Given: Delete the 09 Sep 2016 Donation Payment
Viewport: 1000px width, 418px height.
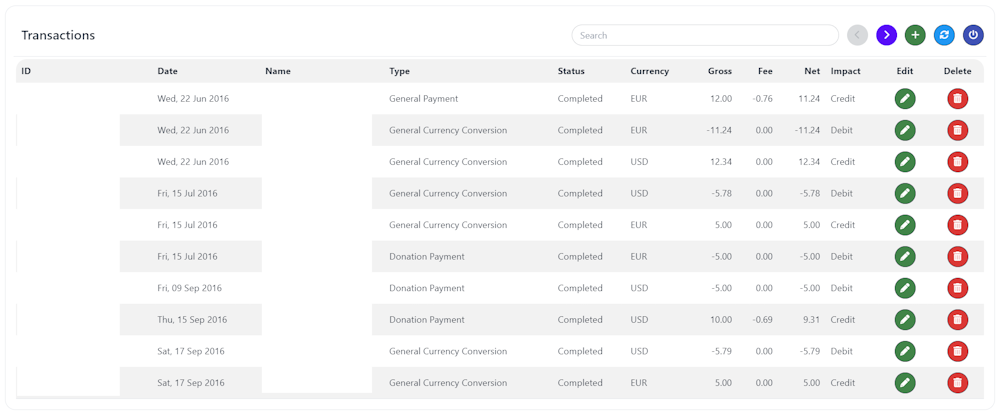Looking at the screenshot, I should pyautogui.click(x=957, y=288).
